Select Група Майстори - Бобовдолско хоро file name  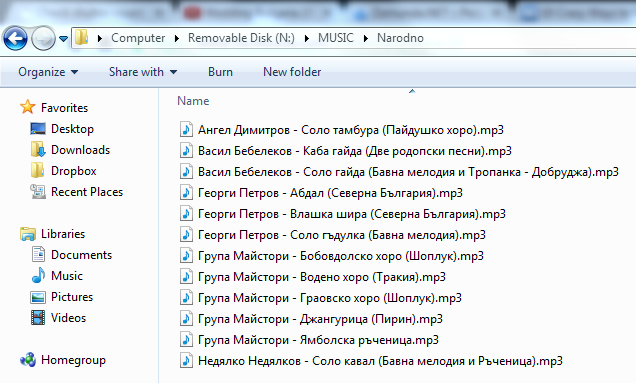pos(341,256)
